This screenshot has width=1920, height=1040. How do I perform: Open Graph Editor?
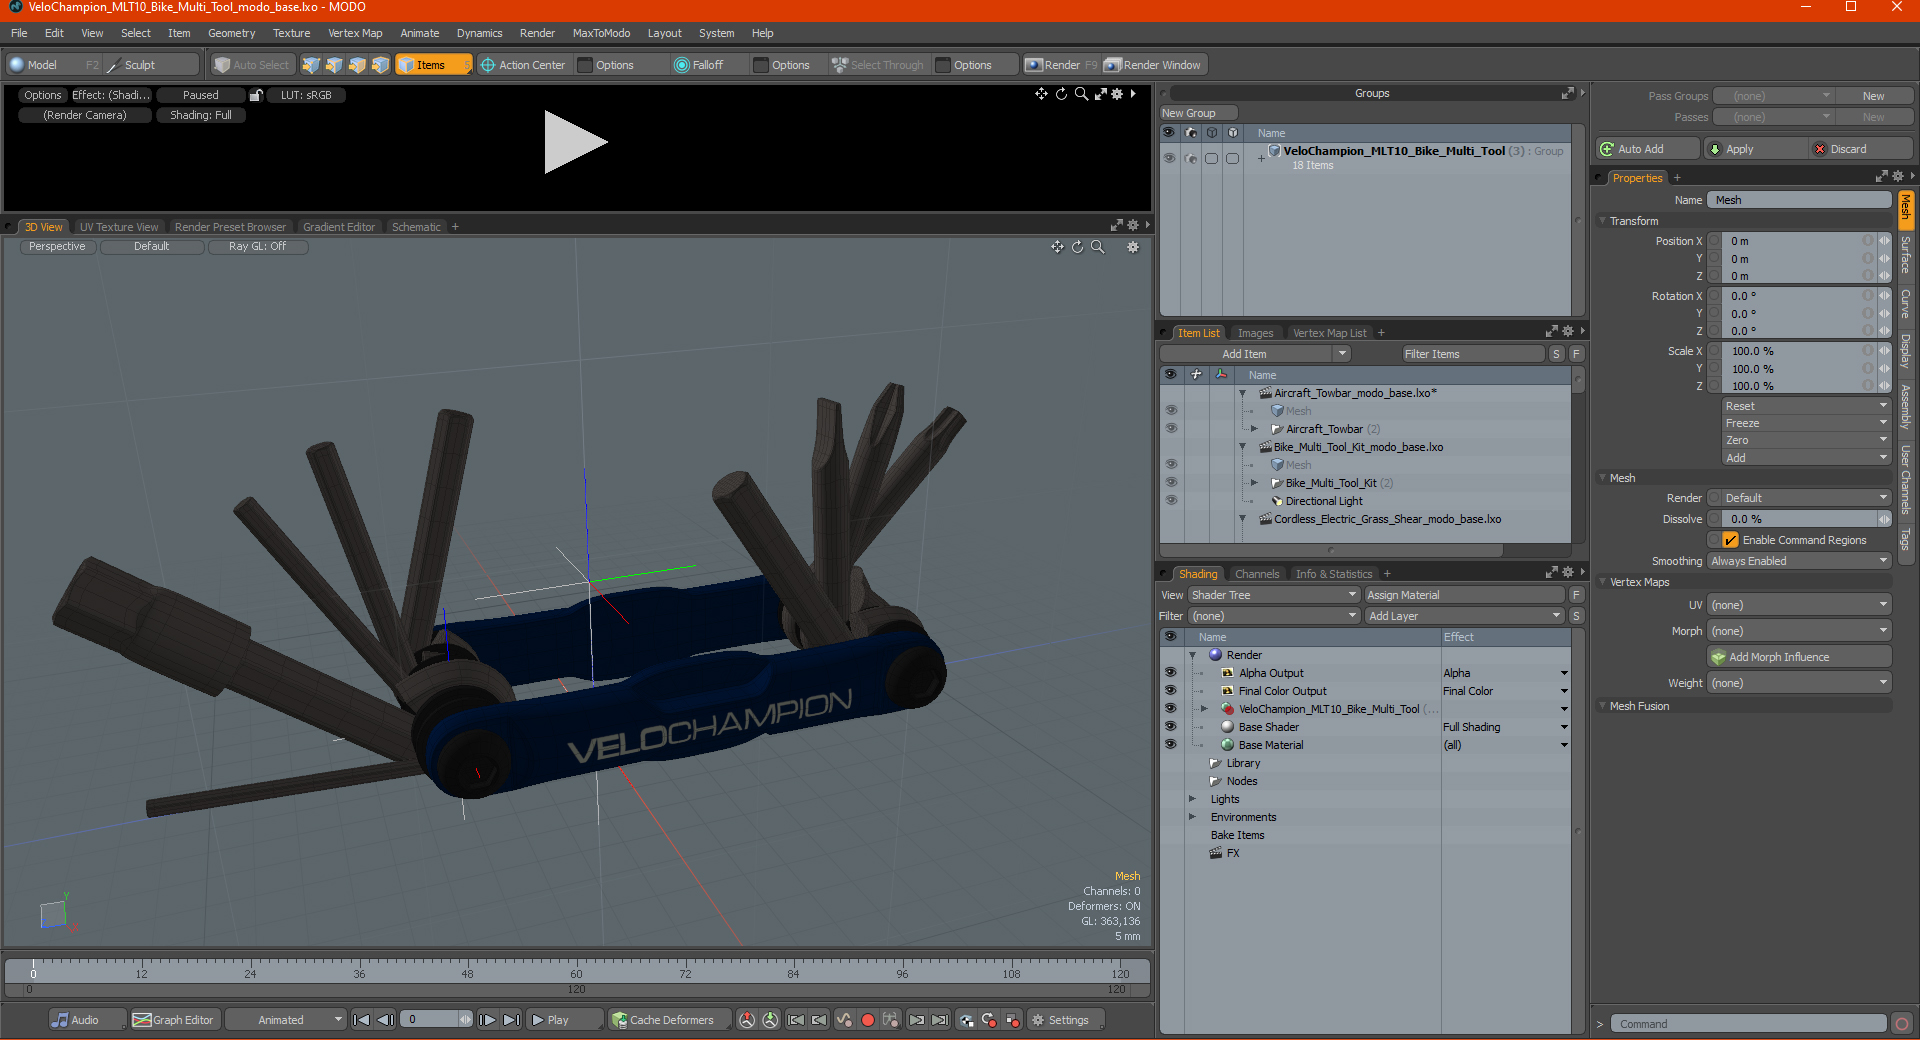(x=174, y=1020)
